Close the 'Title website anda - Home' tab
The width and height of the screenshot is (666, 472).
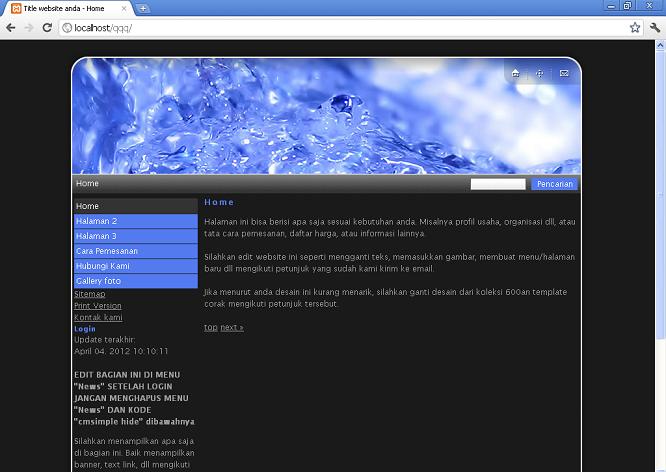pyautogui.click(x=124, y=8)
